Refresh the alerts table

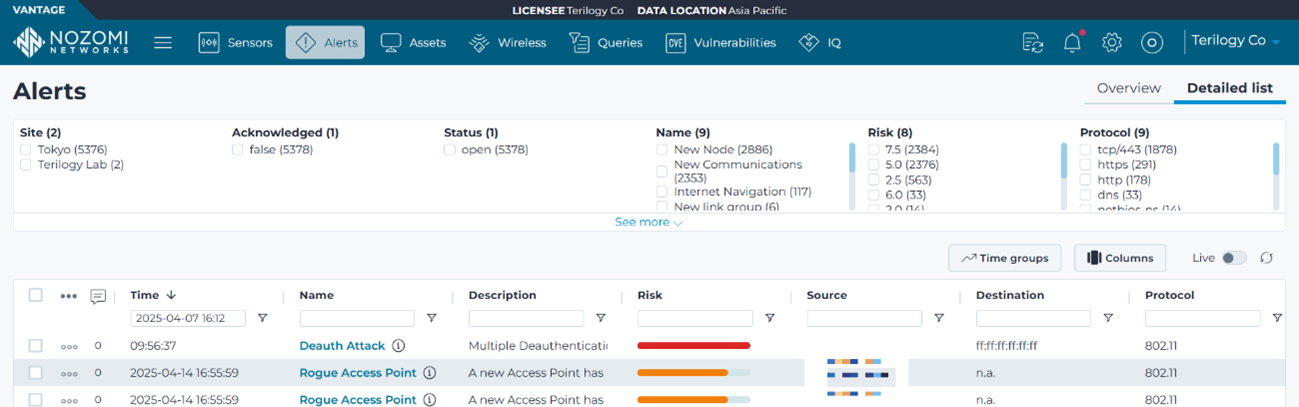1266,258
